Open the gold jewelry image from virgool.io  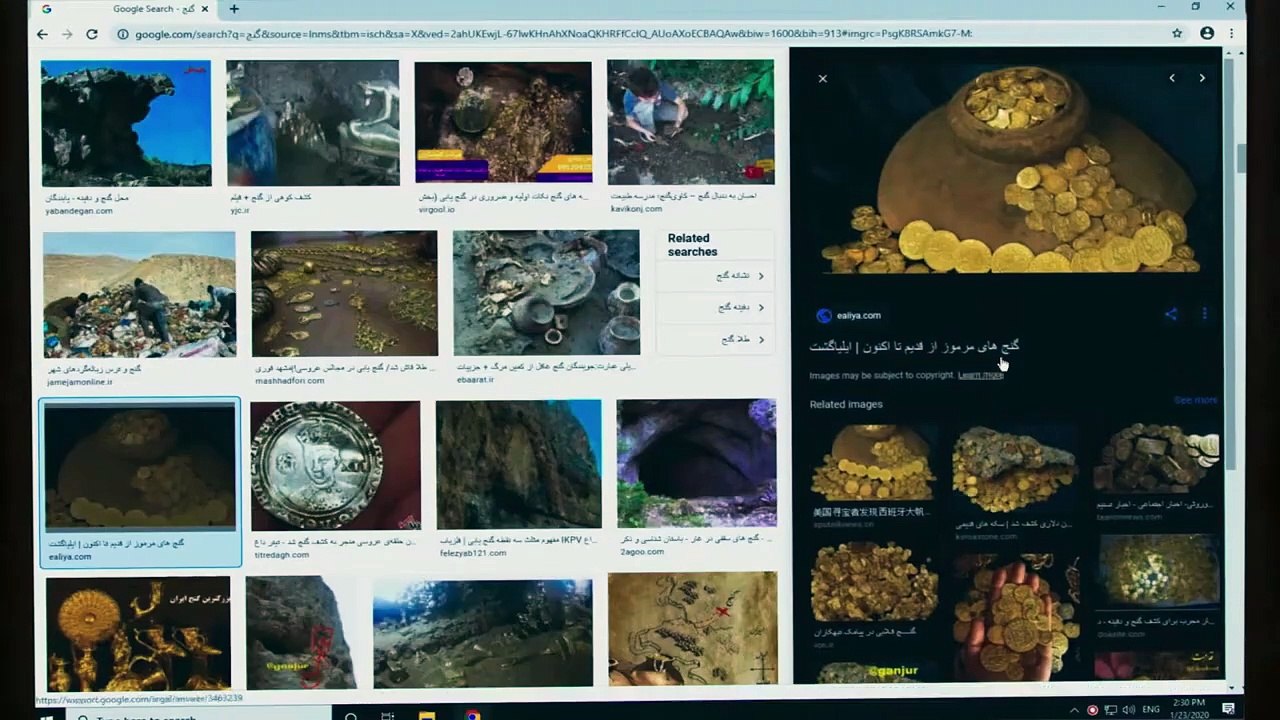(x=503, y=123)
